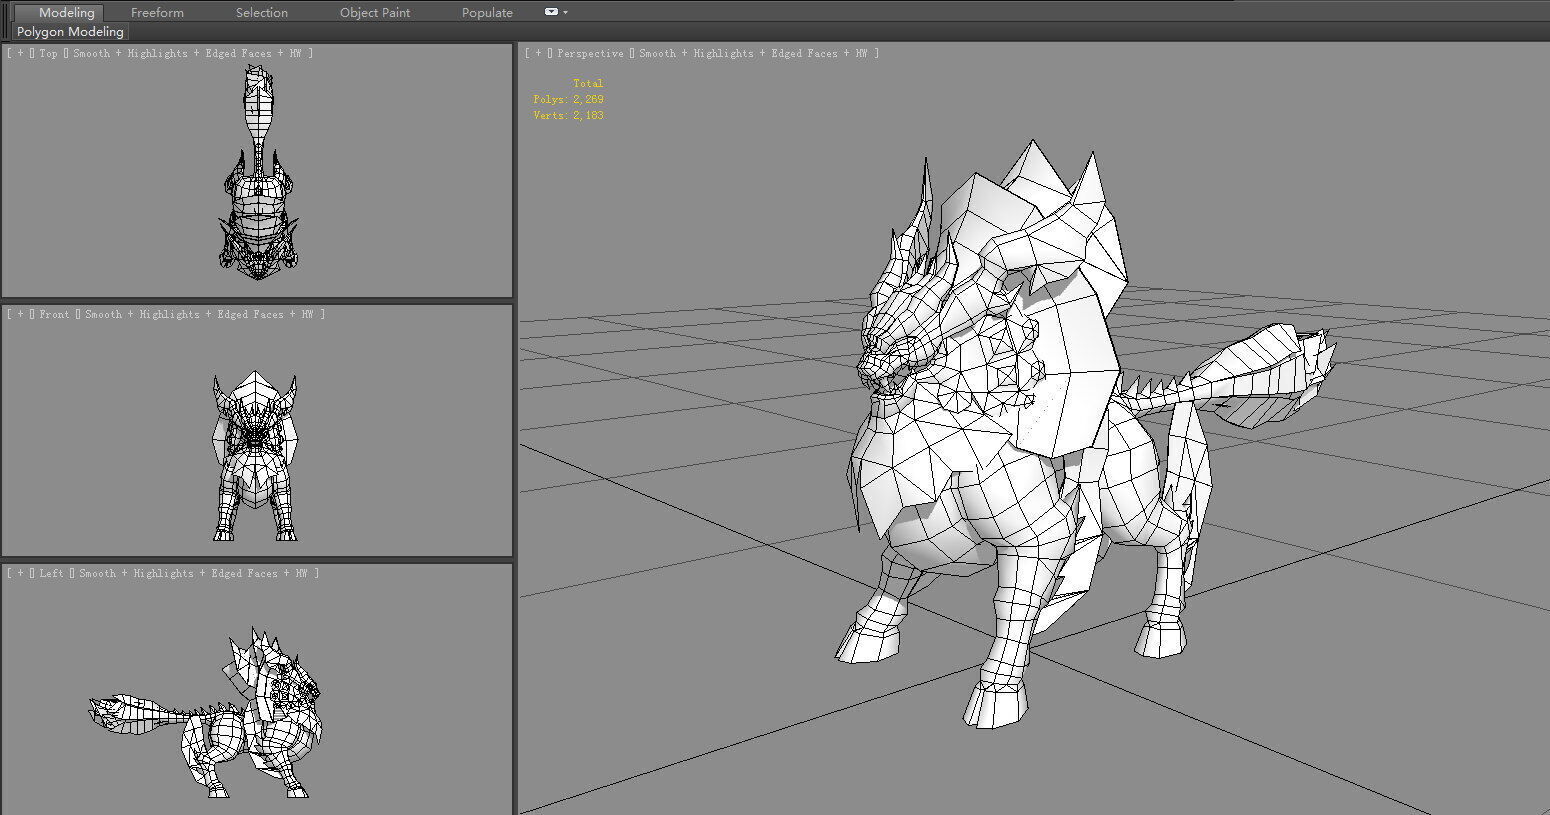Go to the Object Paint tab
The height and width of the screenshot is (815, 1550).
[375, 12]
